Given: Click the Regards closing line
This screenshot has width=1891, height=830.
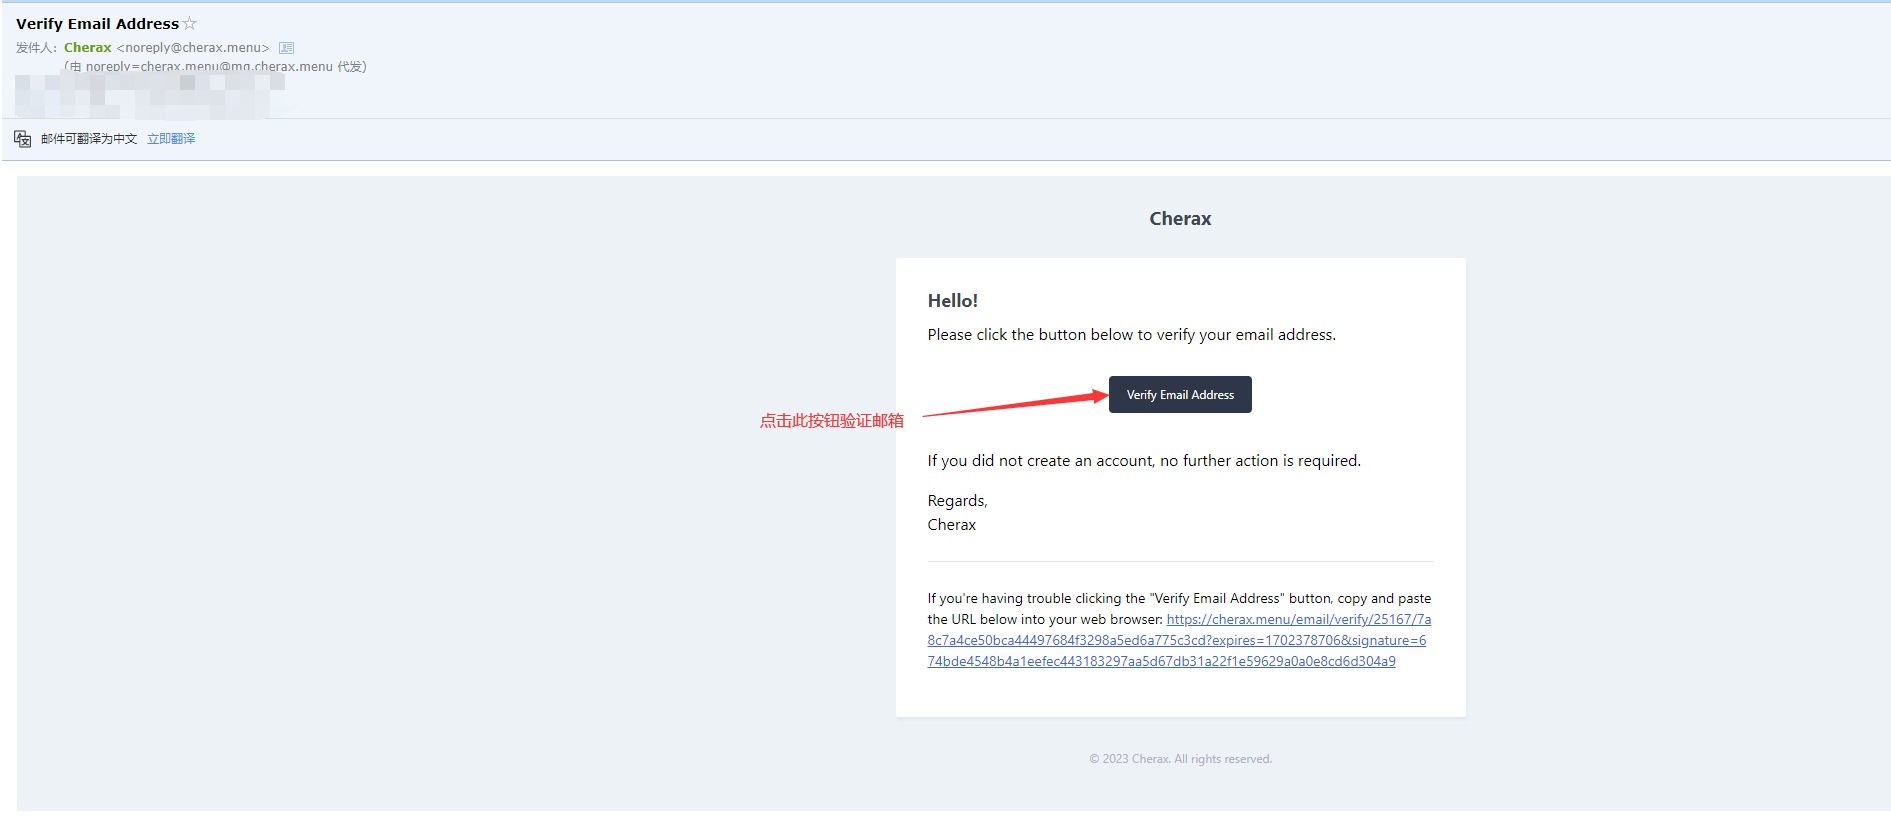Looking at the screenshot, I should [957, 501].
